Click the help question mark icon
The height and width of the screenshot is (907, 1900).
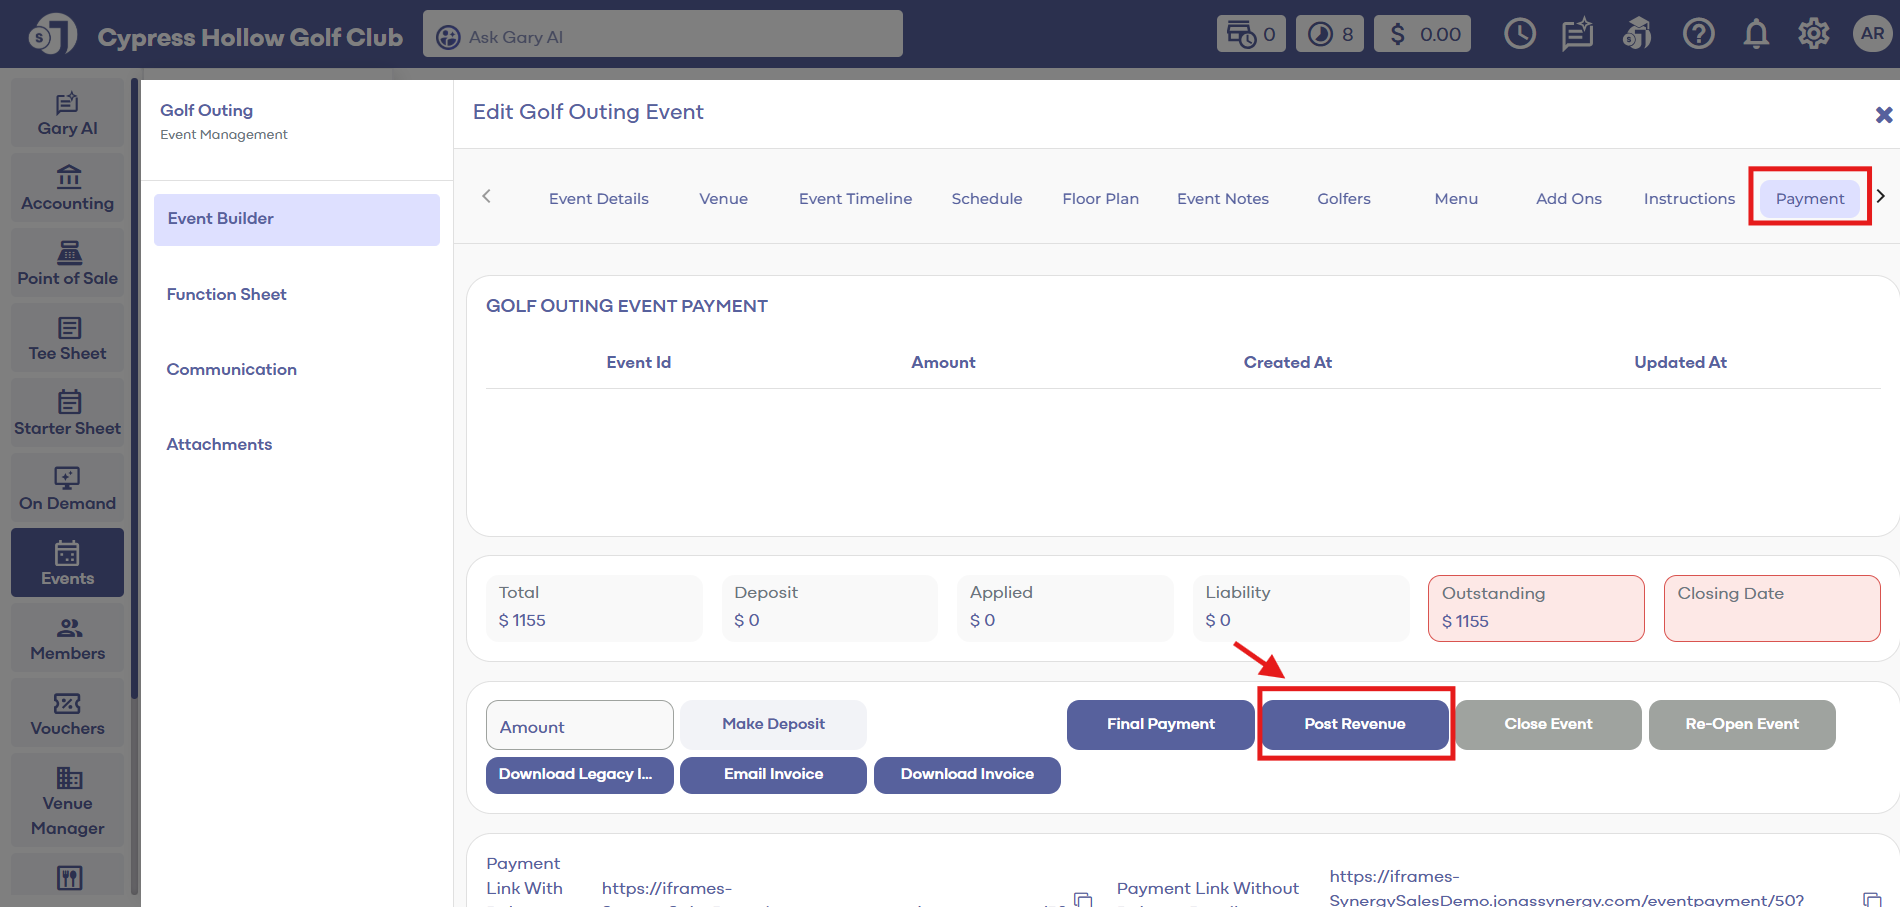pyautogui.click(x=1698, y=34)
